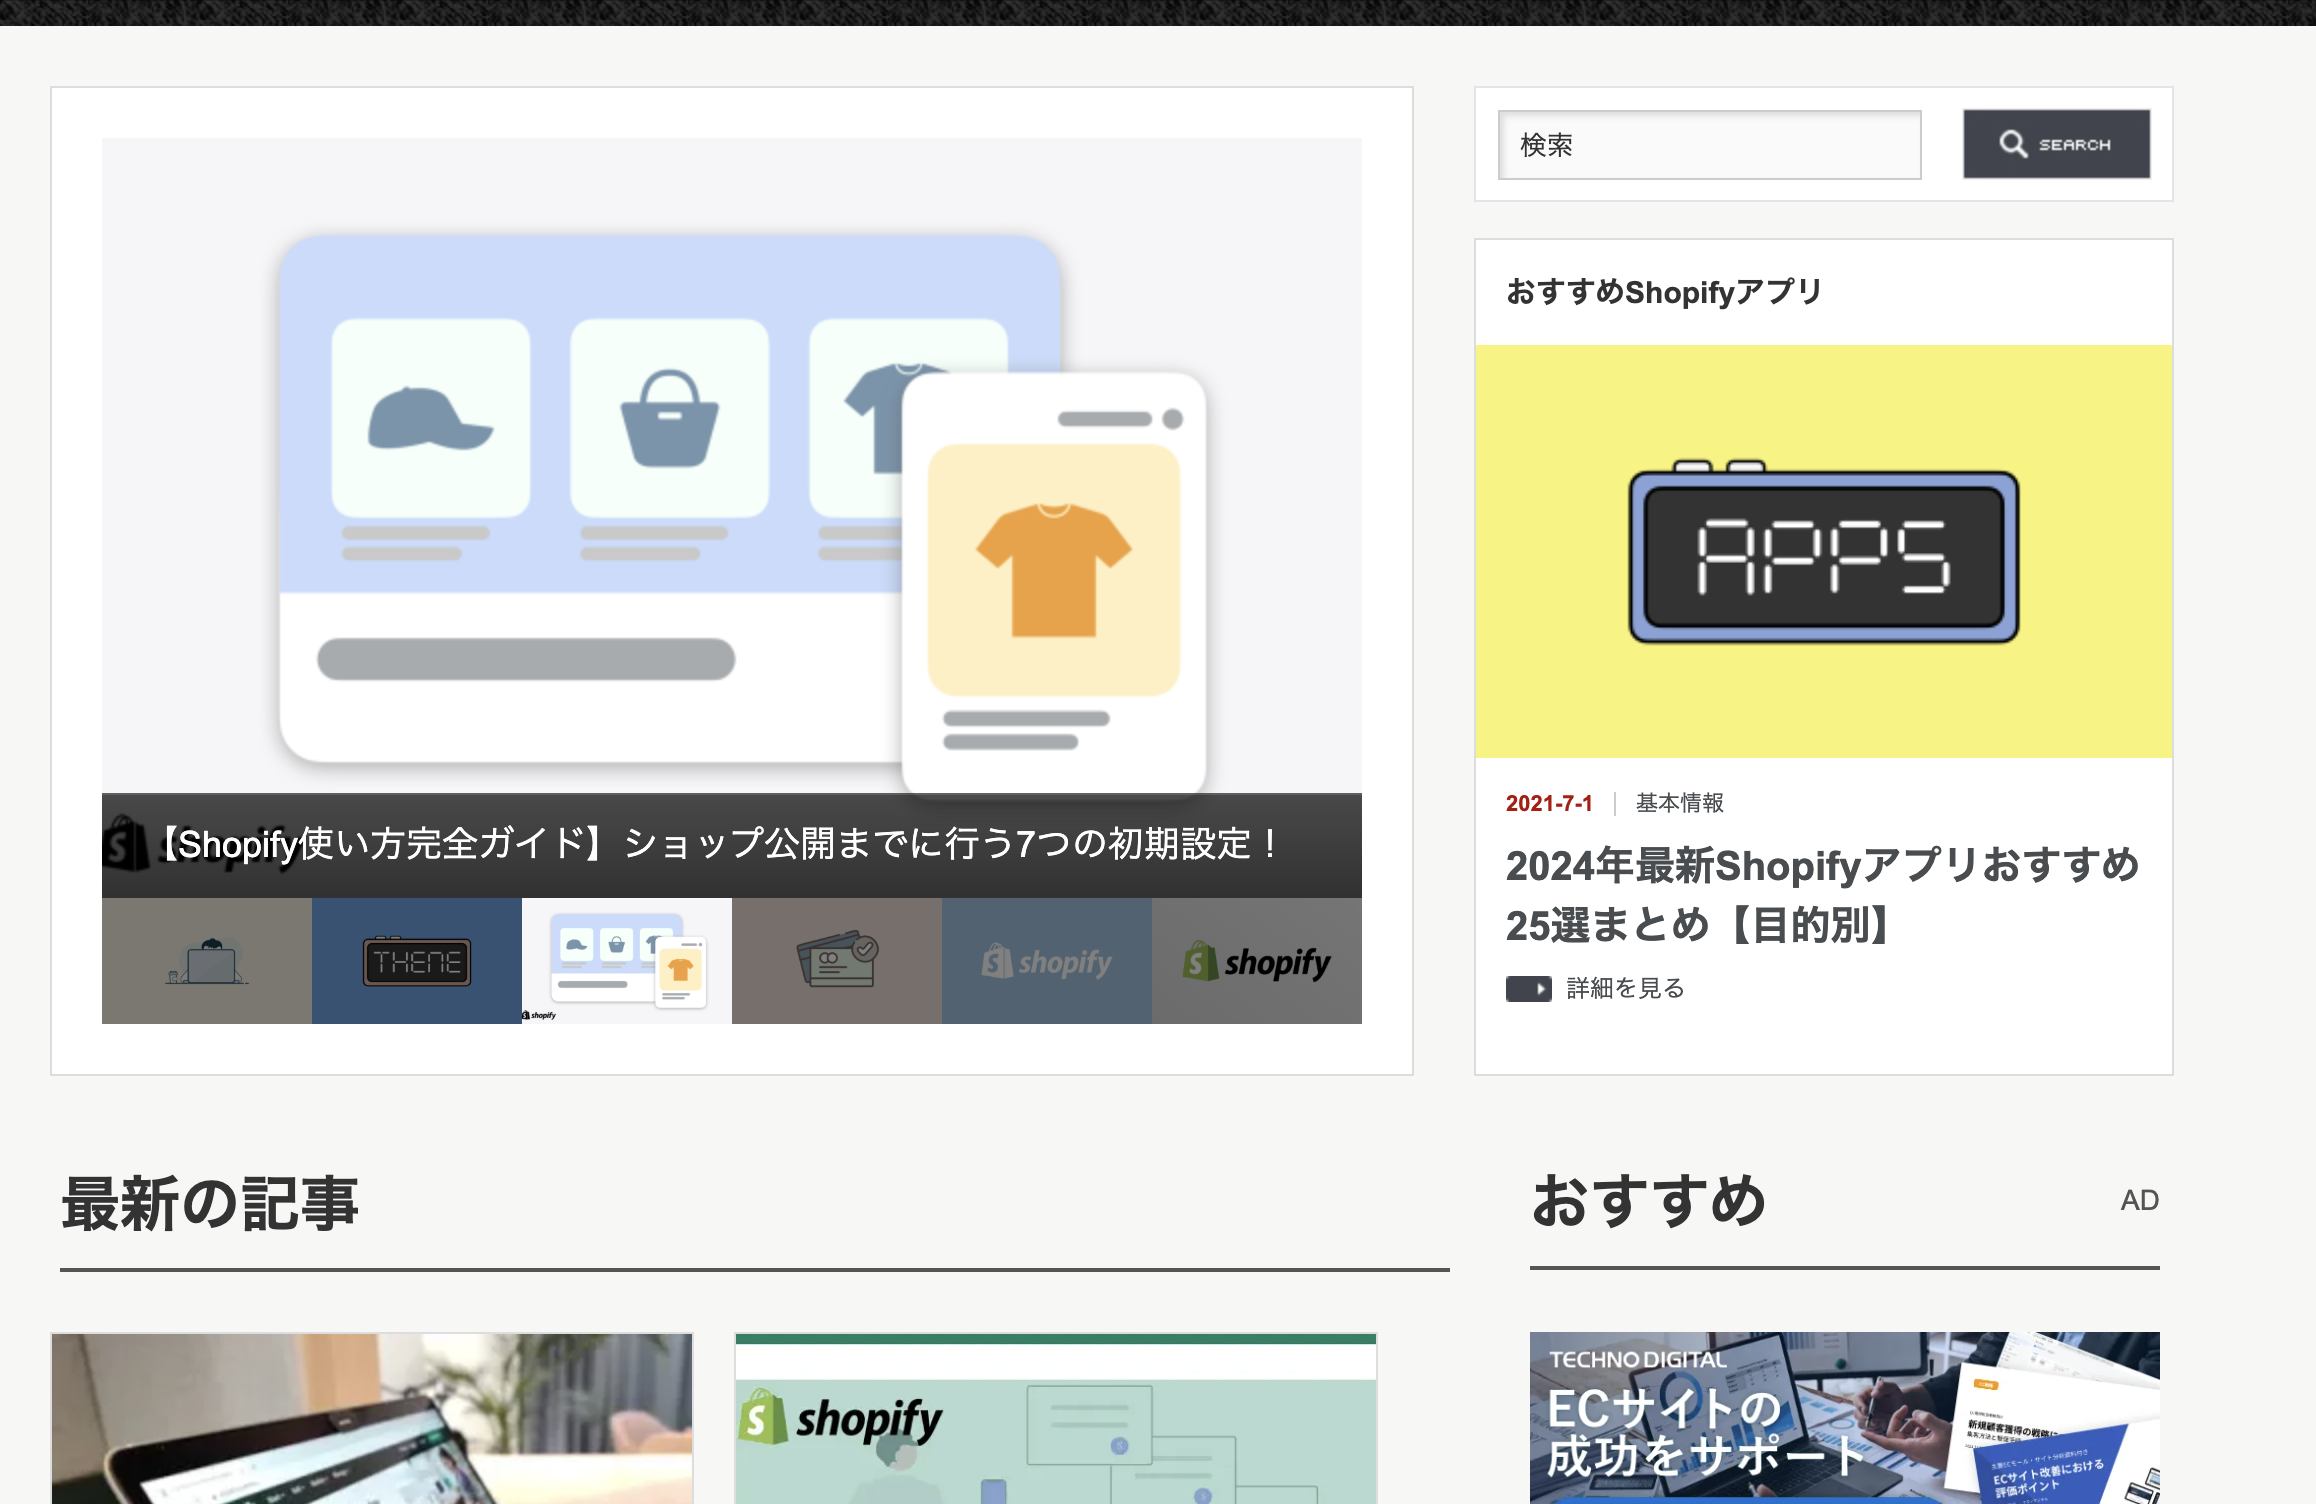Open the featured Shopify usage guide slide image

(731, 466)
